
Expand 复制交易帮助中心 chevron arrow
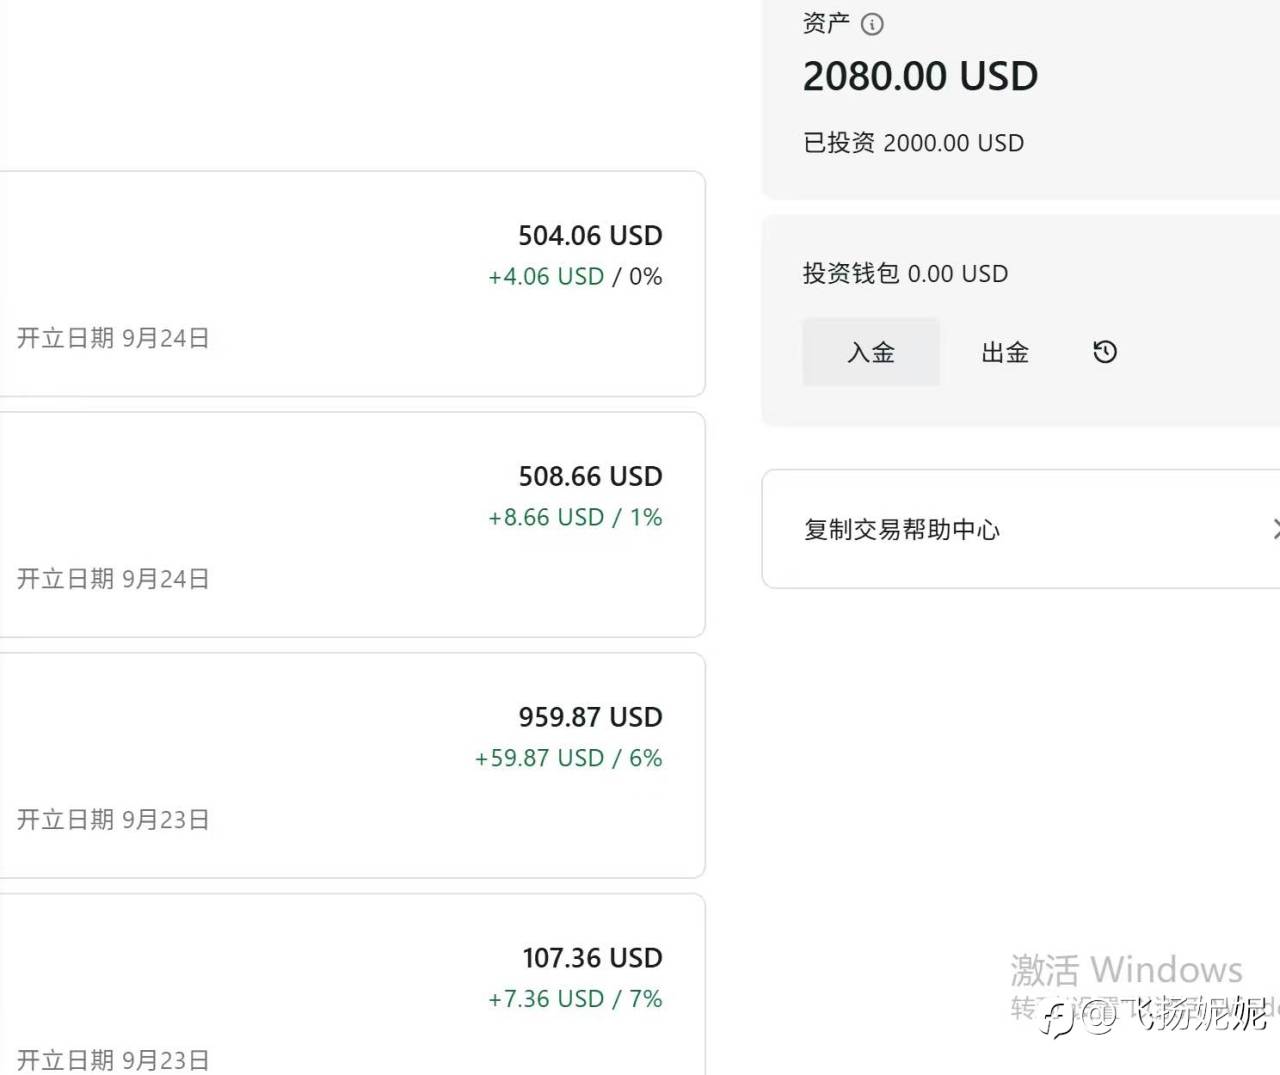point(1275,529)
